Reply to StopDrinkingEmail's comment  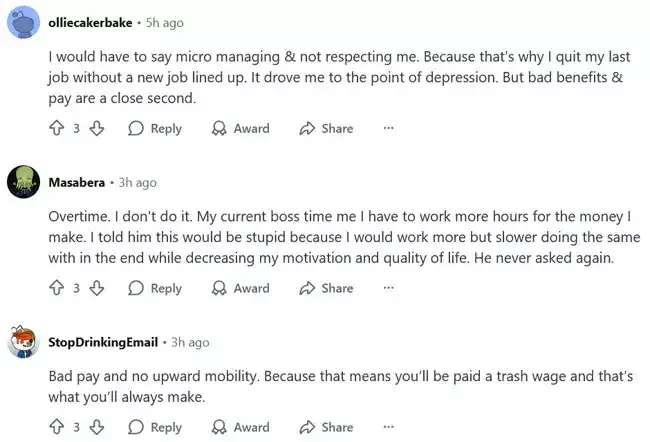155,427
